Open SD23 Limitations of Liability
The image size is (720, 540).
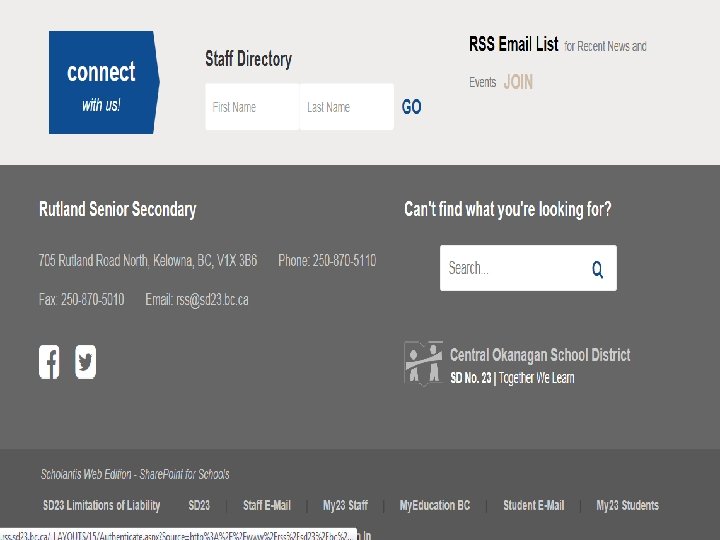101,505
